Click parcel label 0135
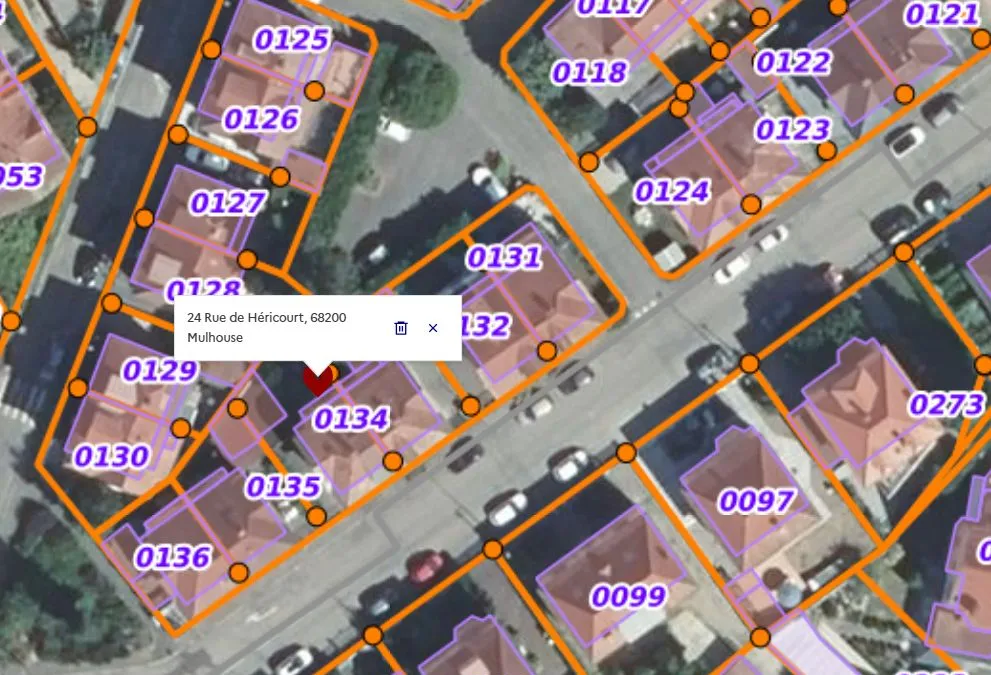This screenshot has height=675, width=991. pyautogui.click(x=283, y=487)
